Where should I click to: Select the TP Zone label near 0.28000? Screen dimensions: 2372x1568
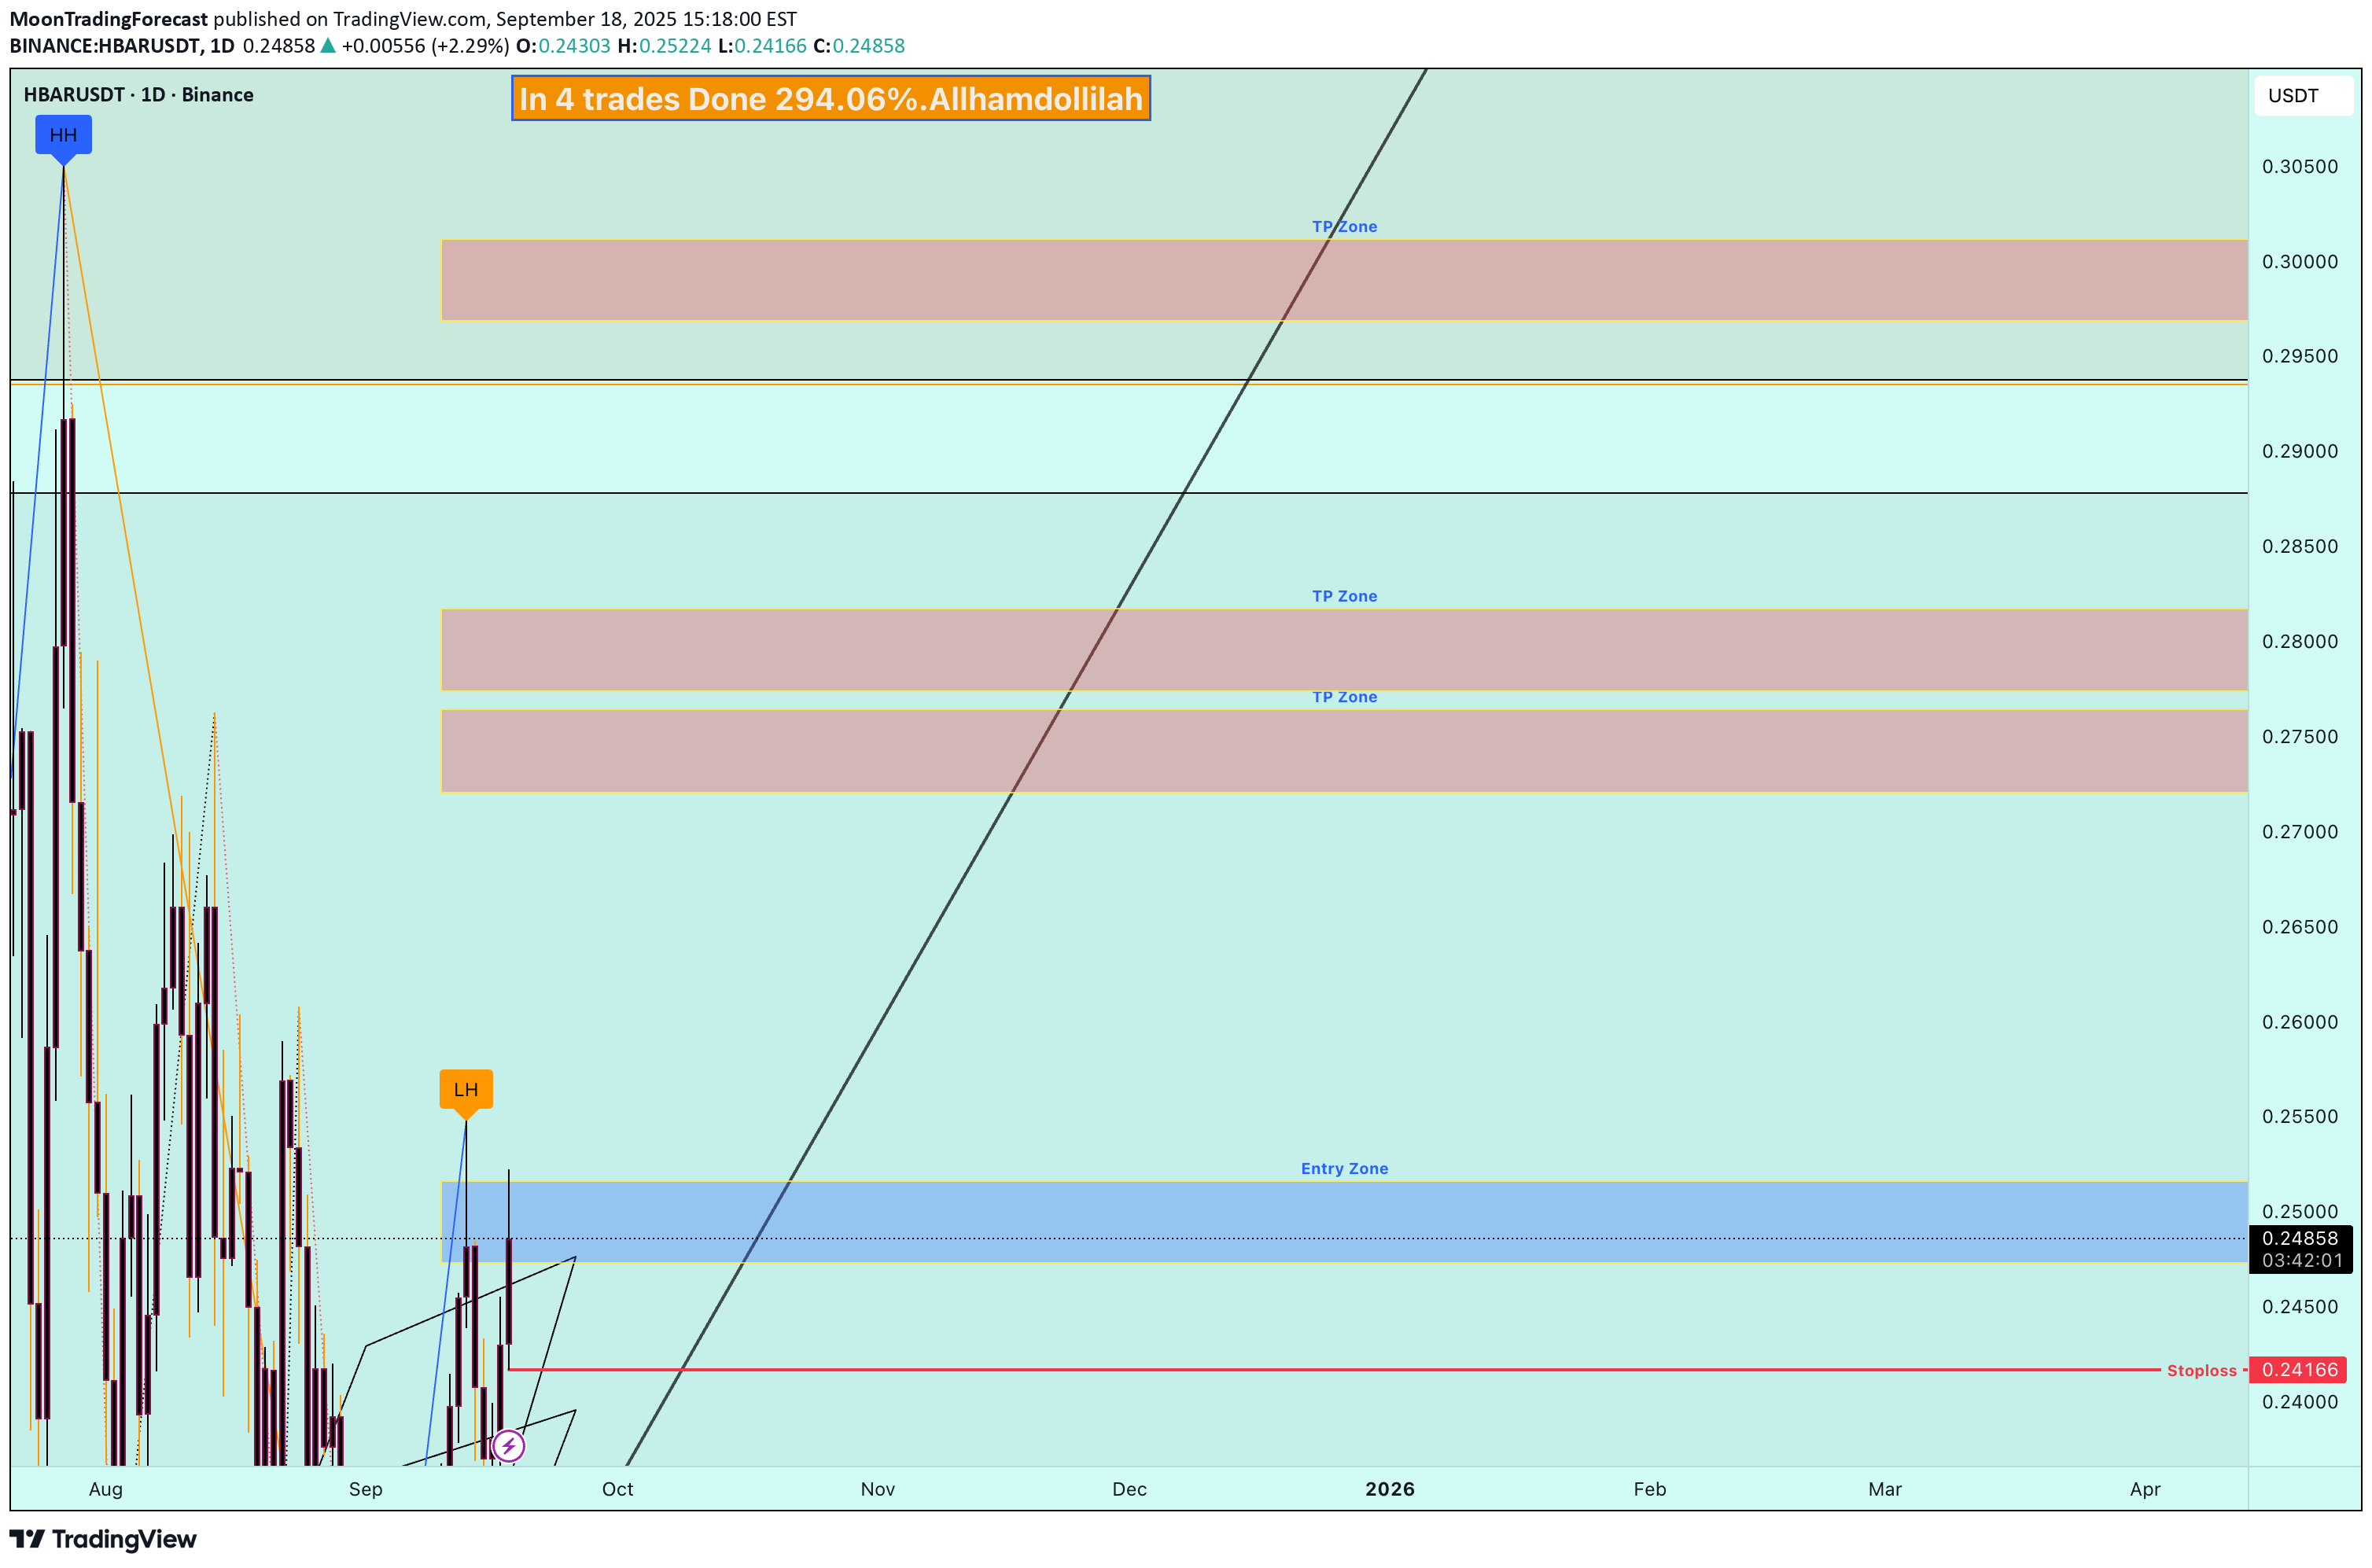1344,596
